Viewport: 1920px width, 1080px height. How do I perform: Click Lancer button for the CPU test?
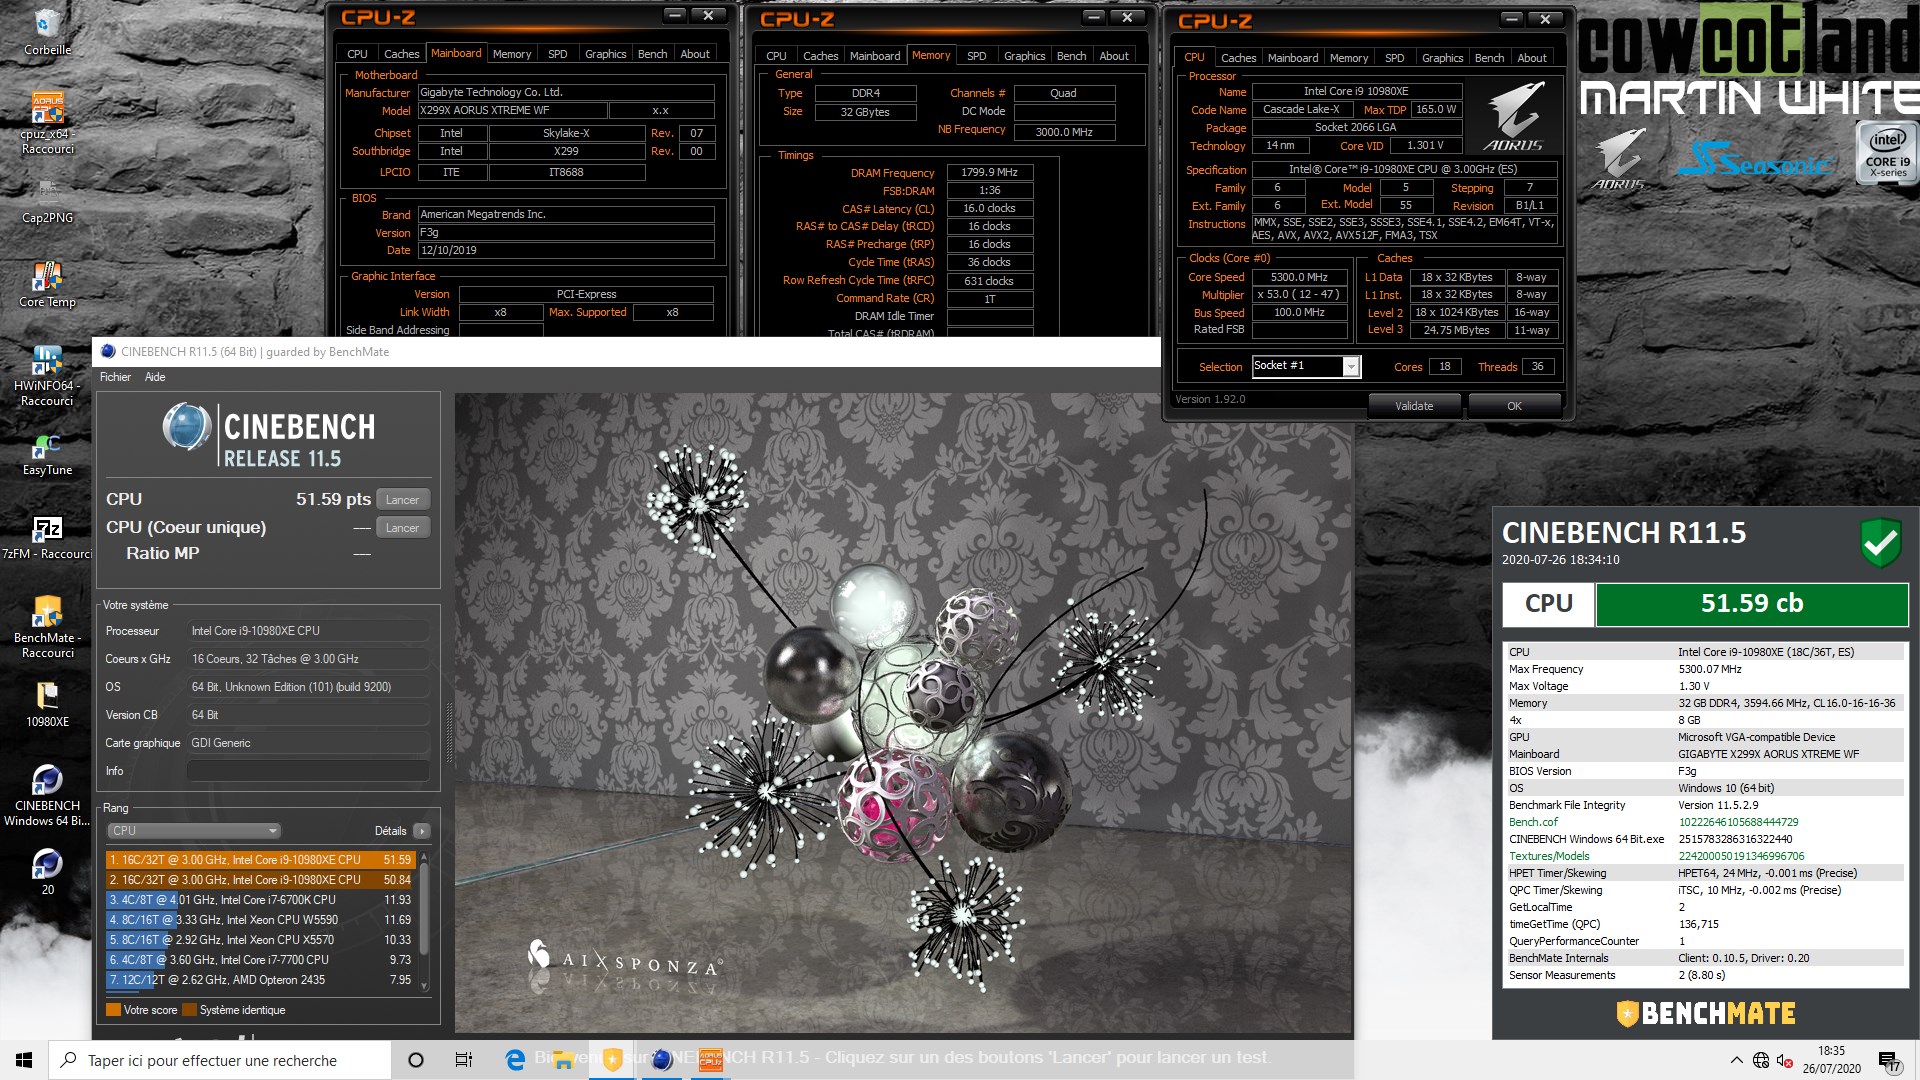pos(402,500)
